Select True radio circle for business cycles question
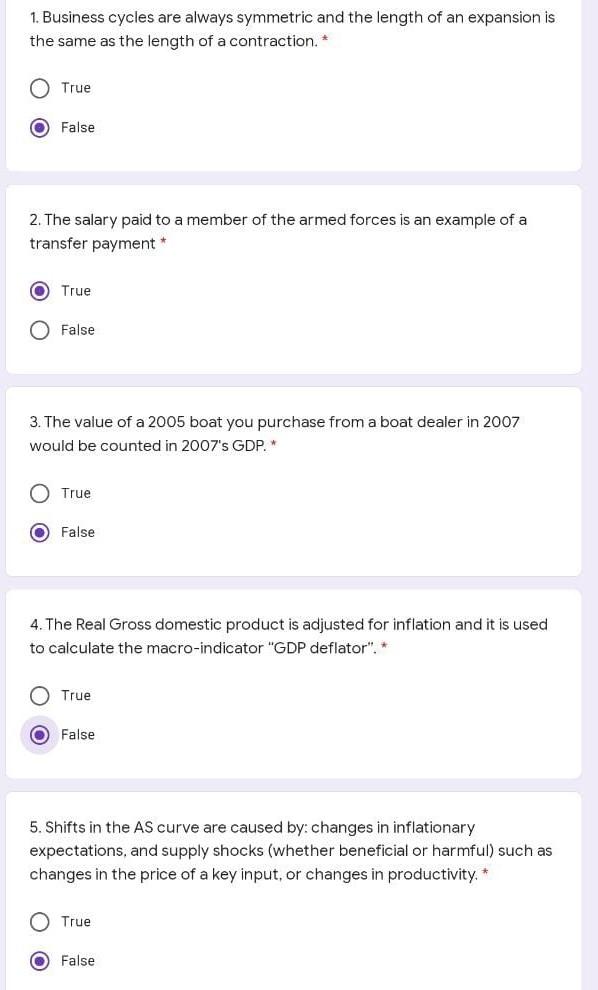 pos(40,88)
